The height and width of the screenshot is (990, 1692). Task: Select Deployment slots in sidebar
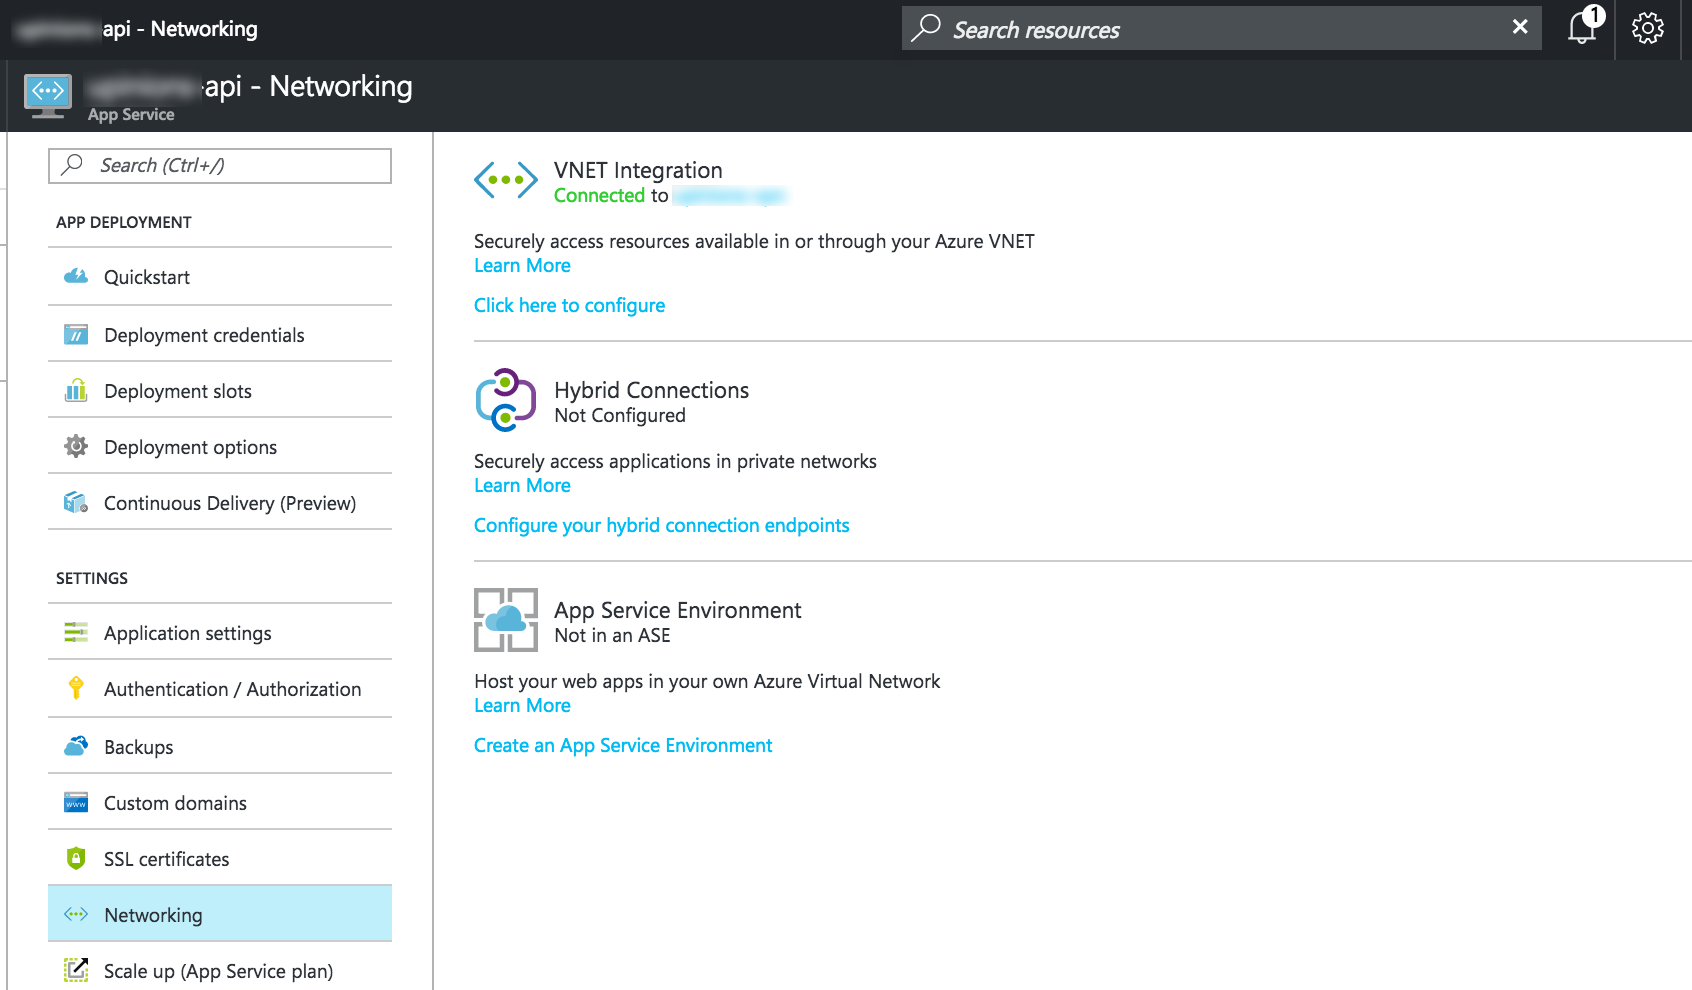pyautogui.click(x=178, y=391)
